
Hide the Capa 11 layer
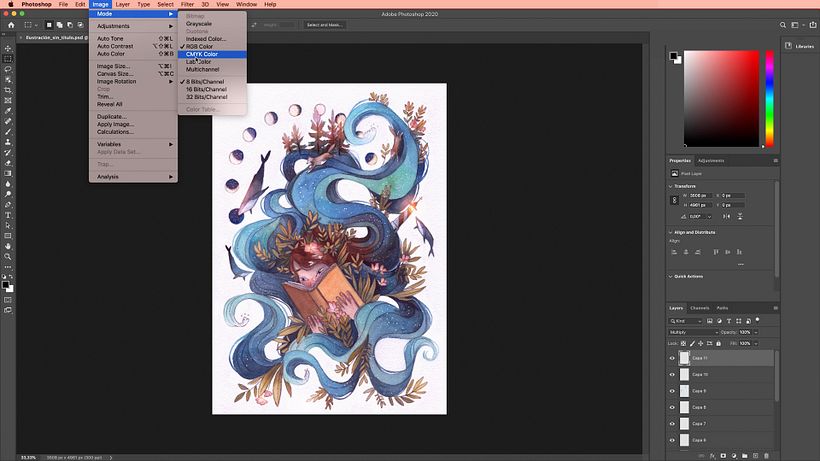673,358
